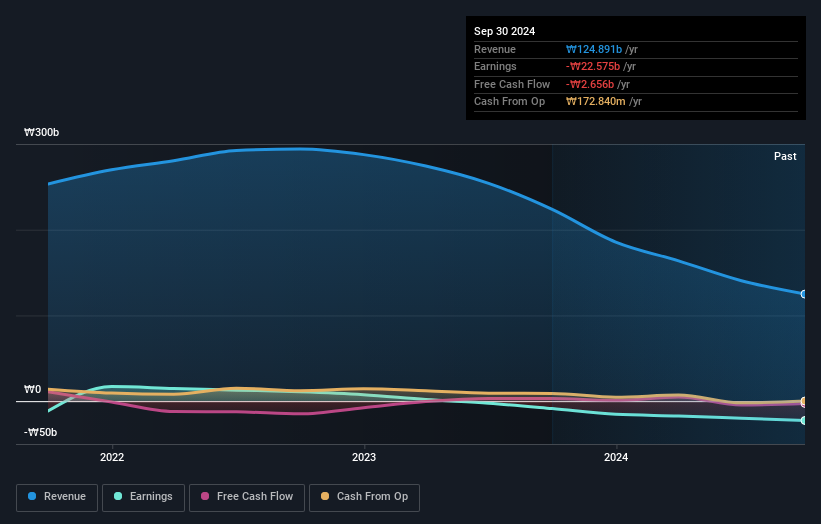Image resolution: width=821 pixels, height=524 pixels.
Task: Click the ₩124.891b revenue value
Action: pos(594,49)
